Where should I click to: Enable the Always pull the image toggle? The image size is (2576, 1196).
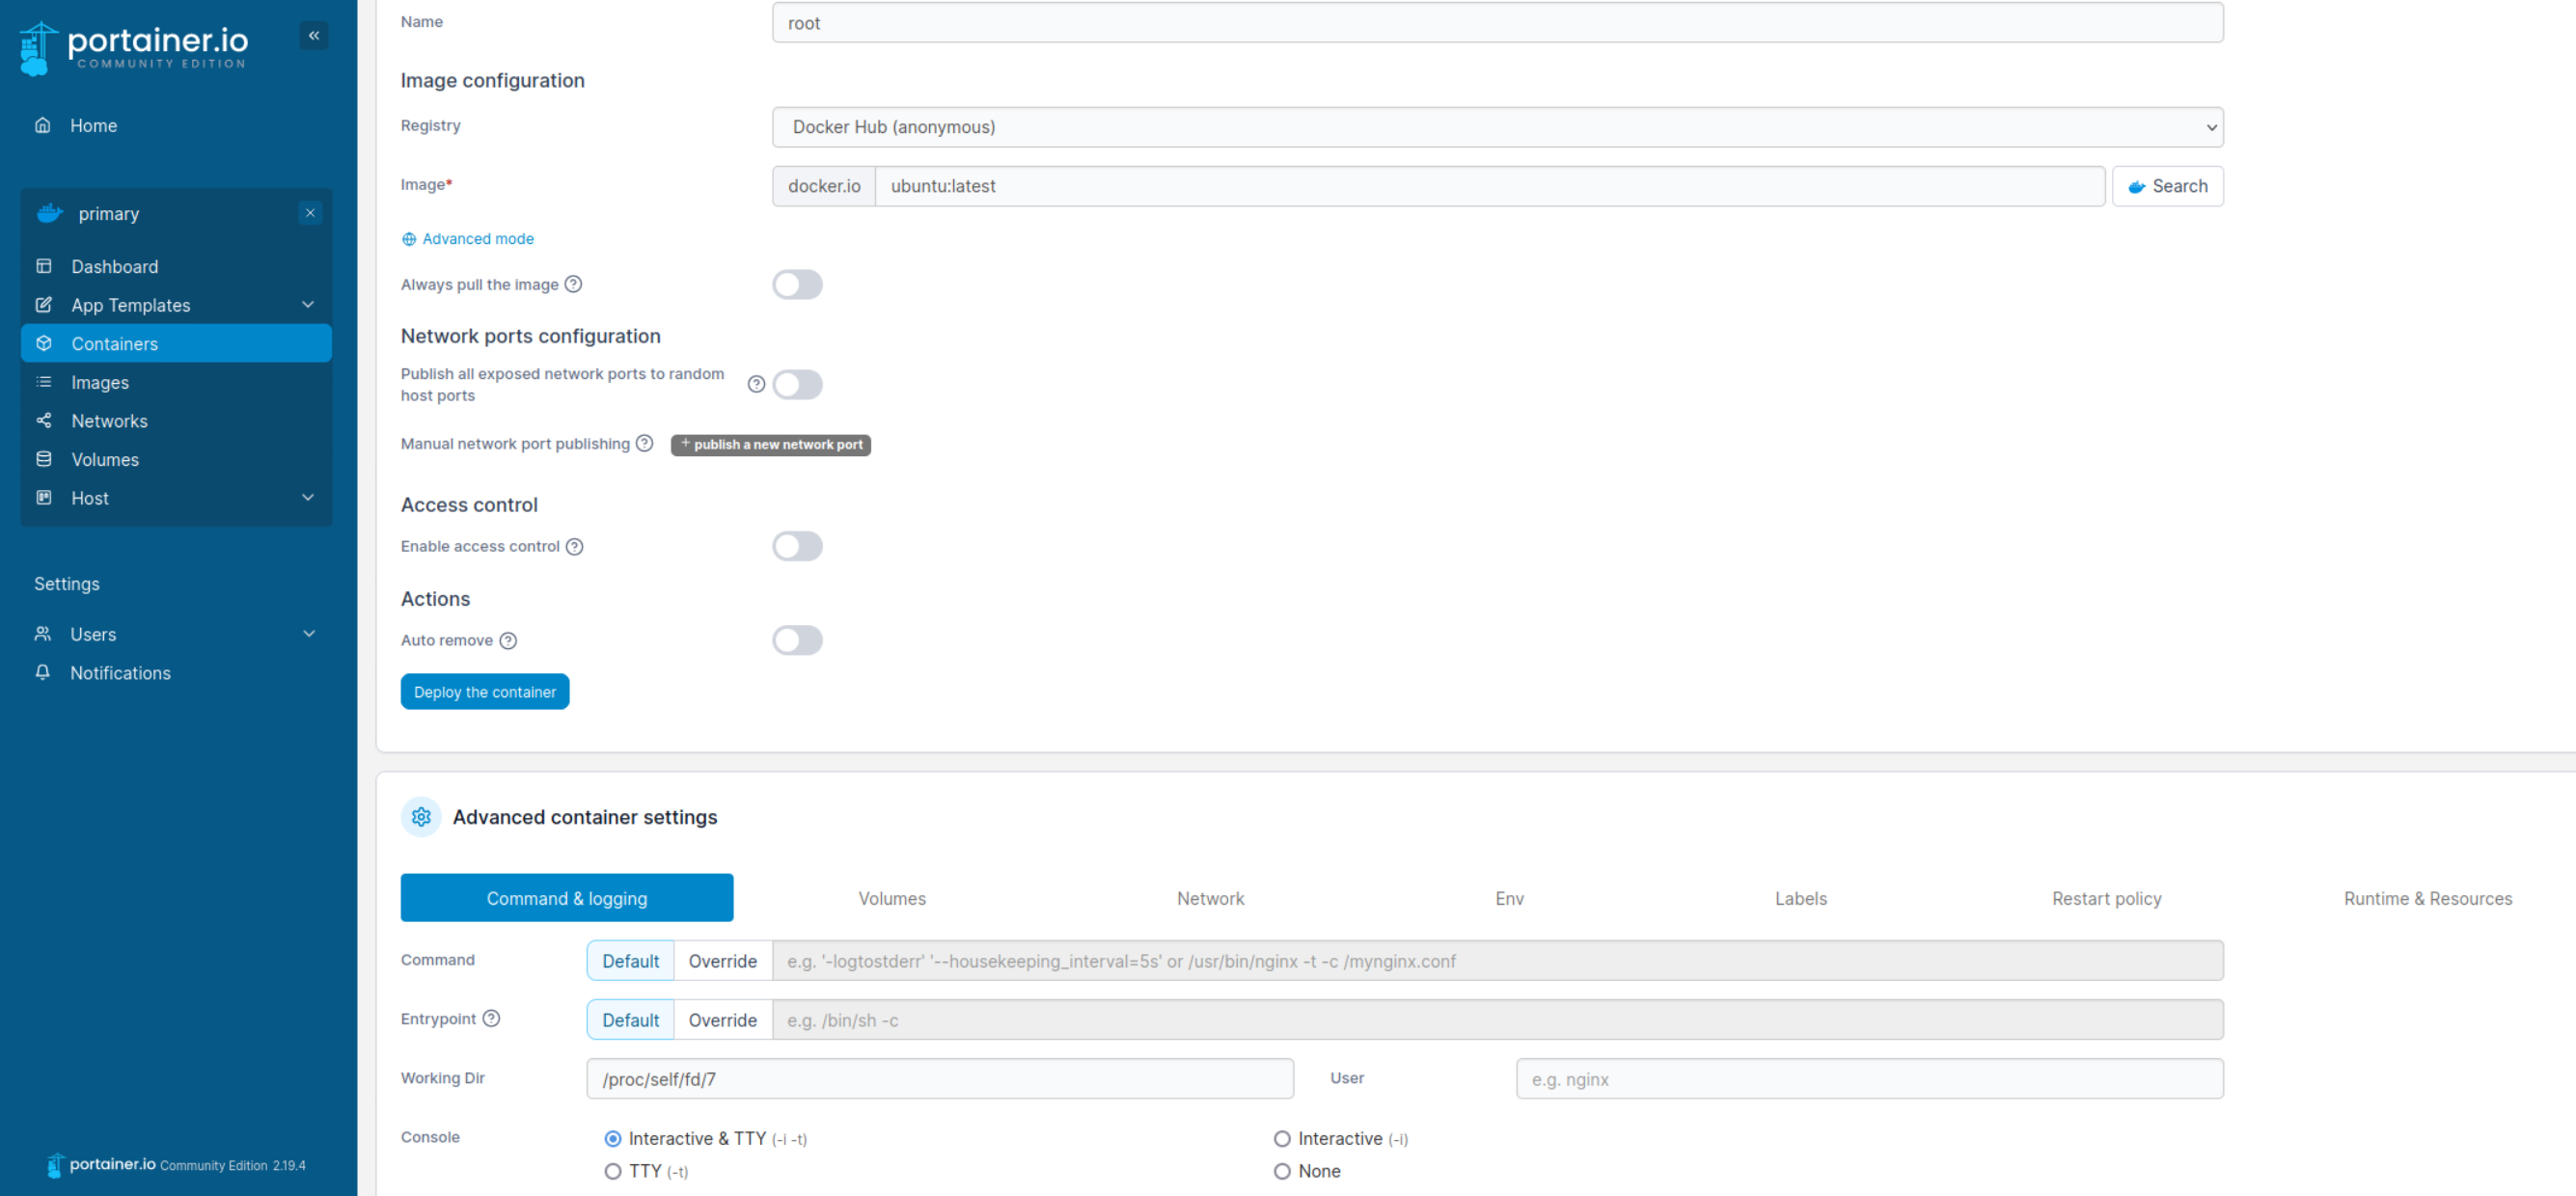point(797,284)
